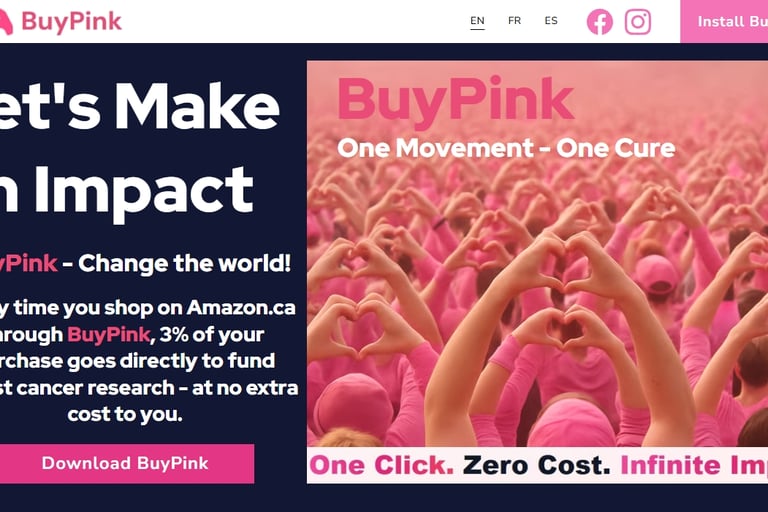This screenshot has width=768, height=512.
Task: Select the EN language option
Action: pos(477,21)
